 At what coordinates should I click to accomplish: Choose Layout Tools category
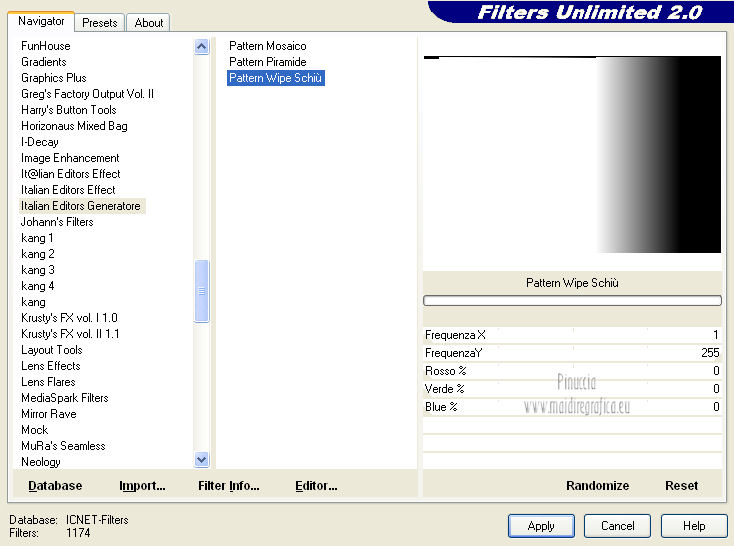pyautogui.click(x=52, y=350)
